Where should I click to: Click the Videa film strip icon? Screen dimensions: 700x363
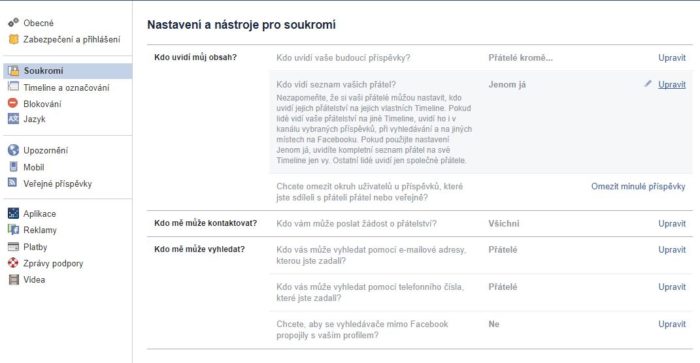[x=14, y=280]
